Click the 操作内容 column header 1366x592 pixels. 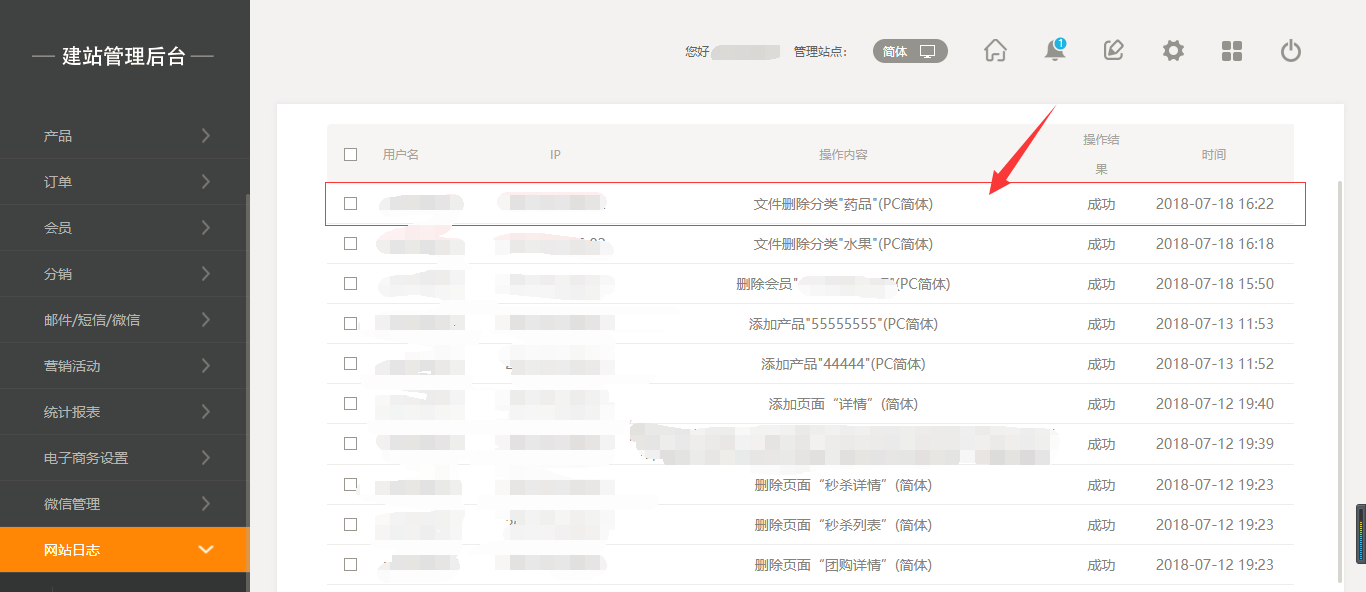click(843, 155)
